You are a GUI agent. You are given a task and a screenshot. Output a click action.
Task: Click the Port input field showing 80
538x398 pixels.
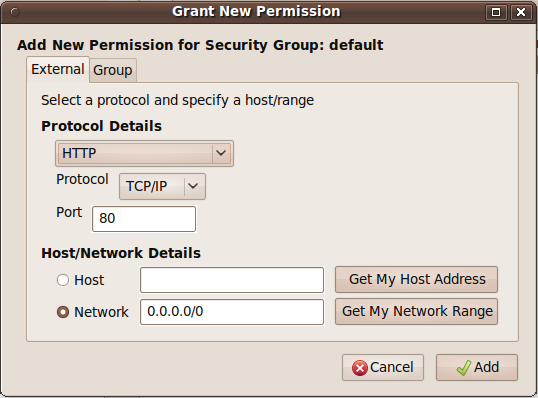click(x=144, y=219)
